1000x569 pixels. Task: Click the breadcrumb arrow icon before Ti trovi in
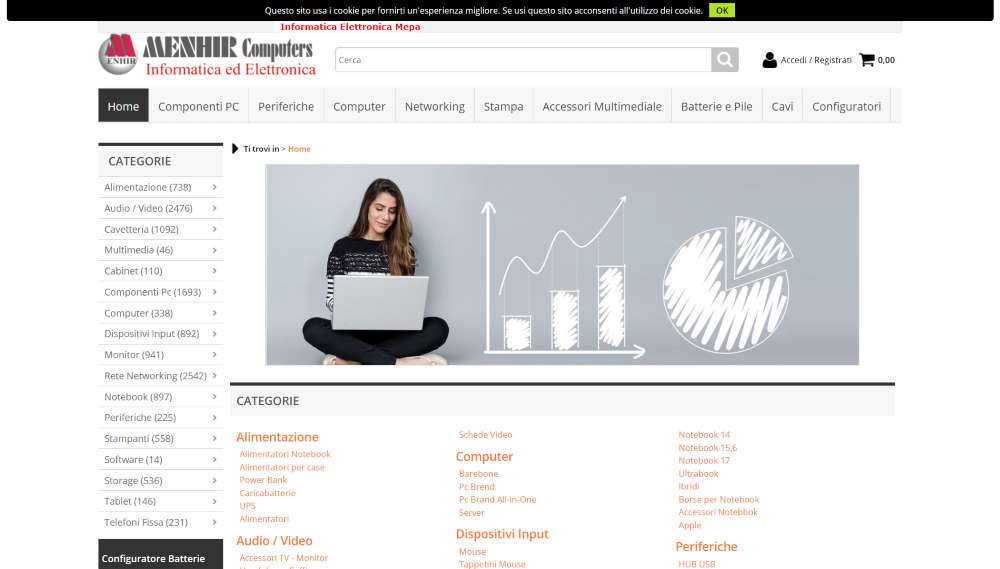point(235,149)
